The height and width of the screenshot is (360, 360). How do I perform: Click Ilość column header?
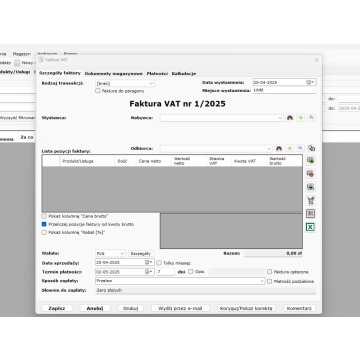(x=125, y=161)
